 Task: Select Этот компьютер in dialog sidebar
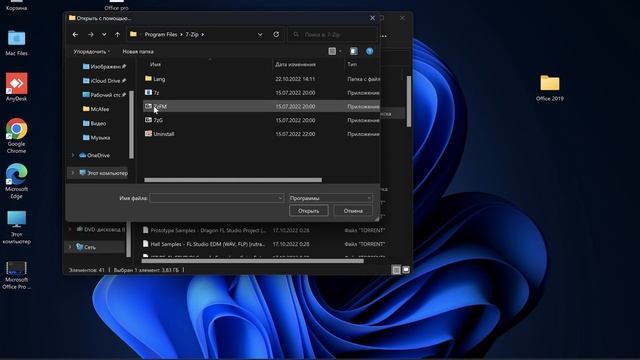103,173
